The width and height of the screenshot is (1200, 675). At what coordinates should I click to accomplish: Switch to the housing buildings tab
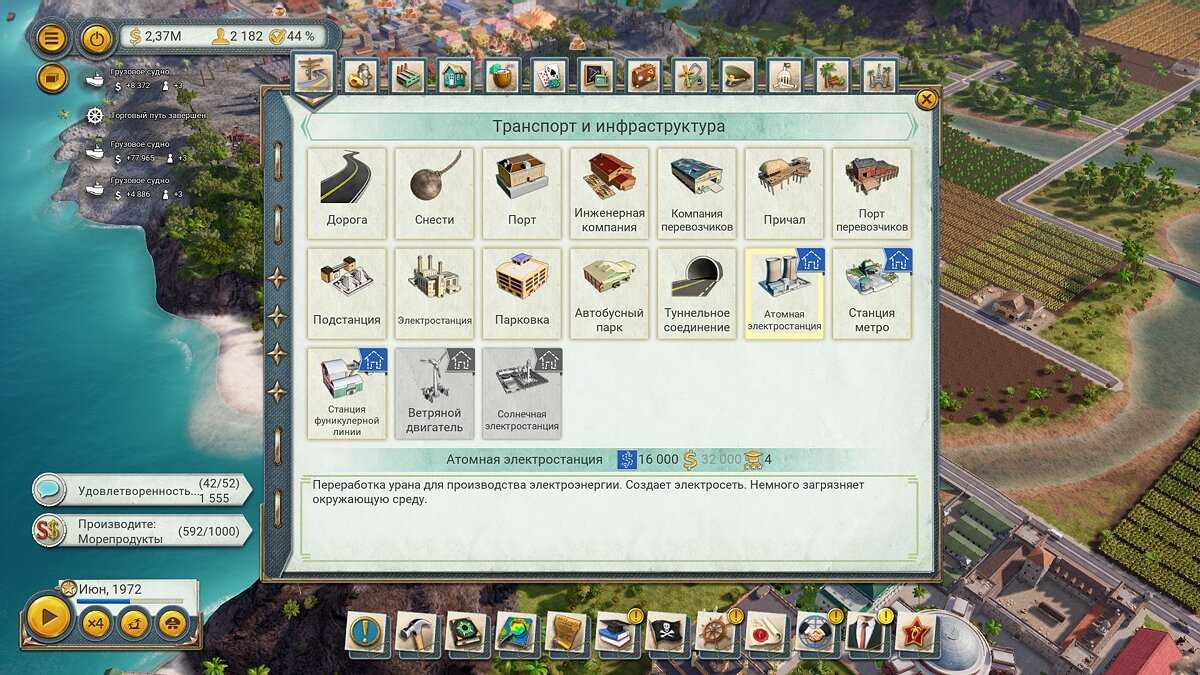[455, 75]
